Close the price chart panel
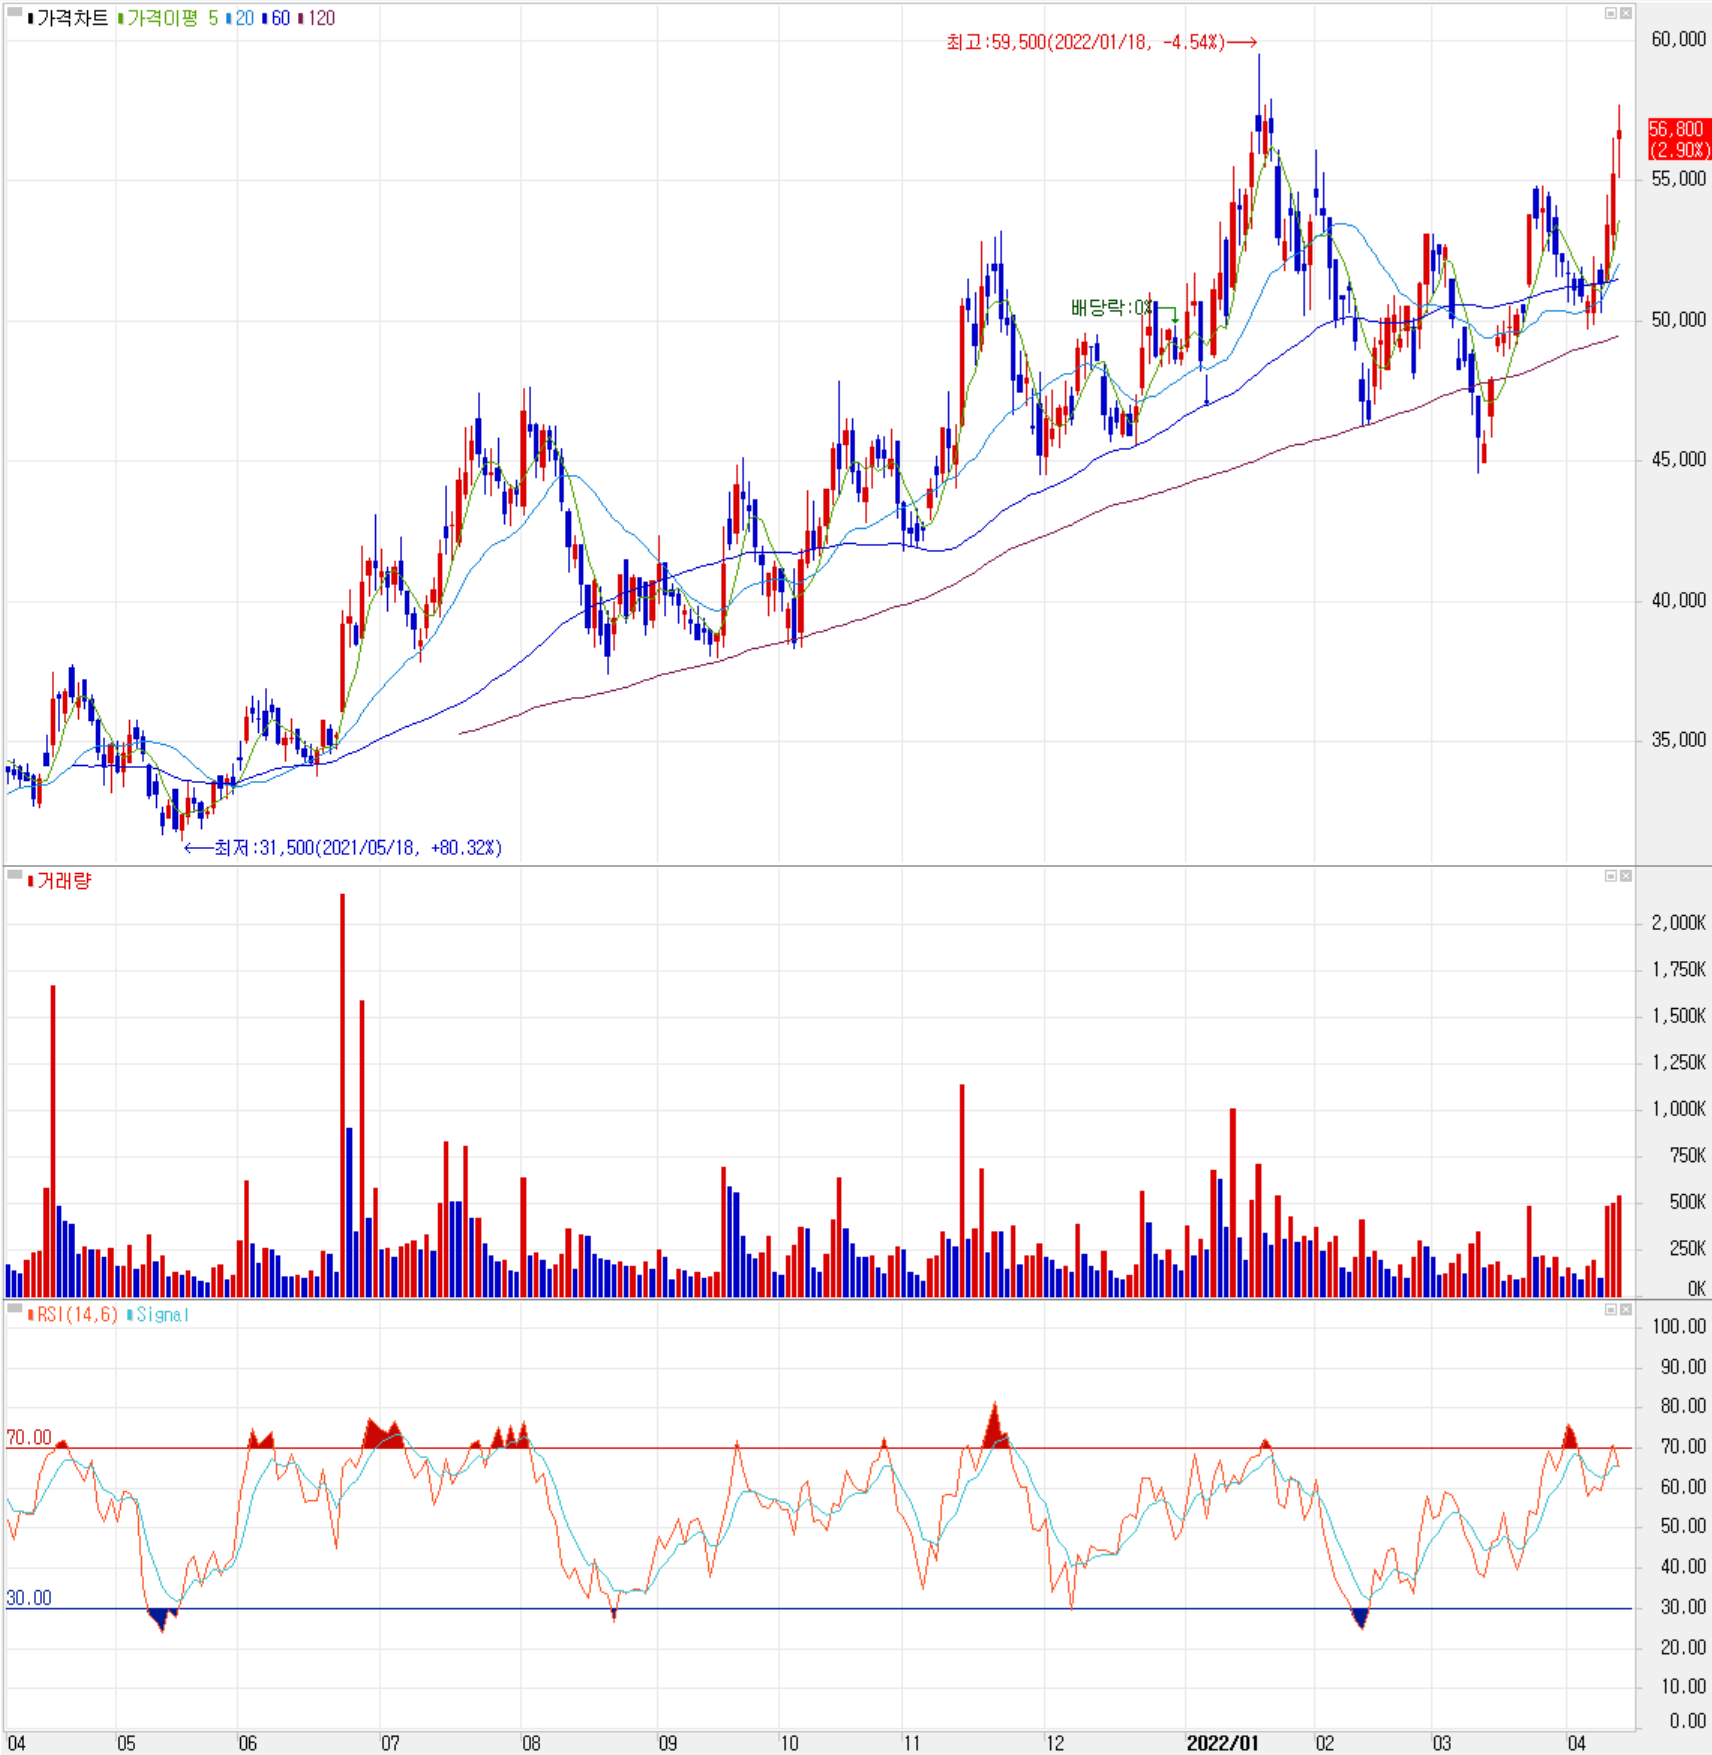The width and height of the screenshot is (1712, 1755). click(1626, 13)
